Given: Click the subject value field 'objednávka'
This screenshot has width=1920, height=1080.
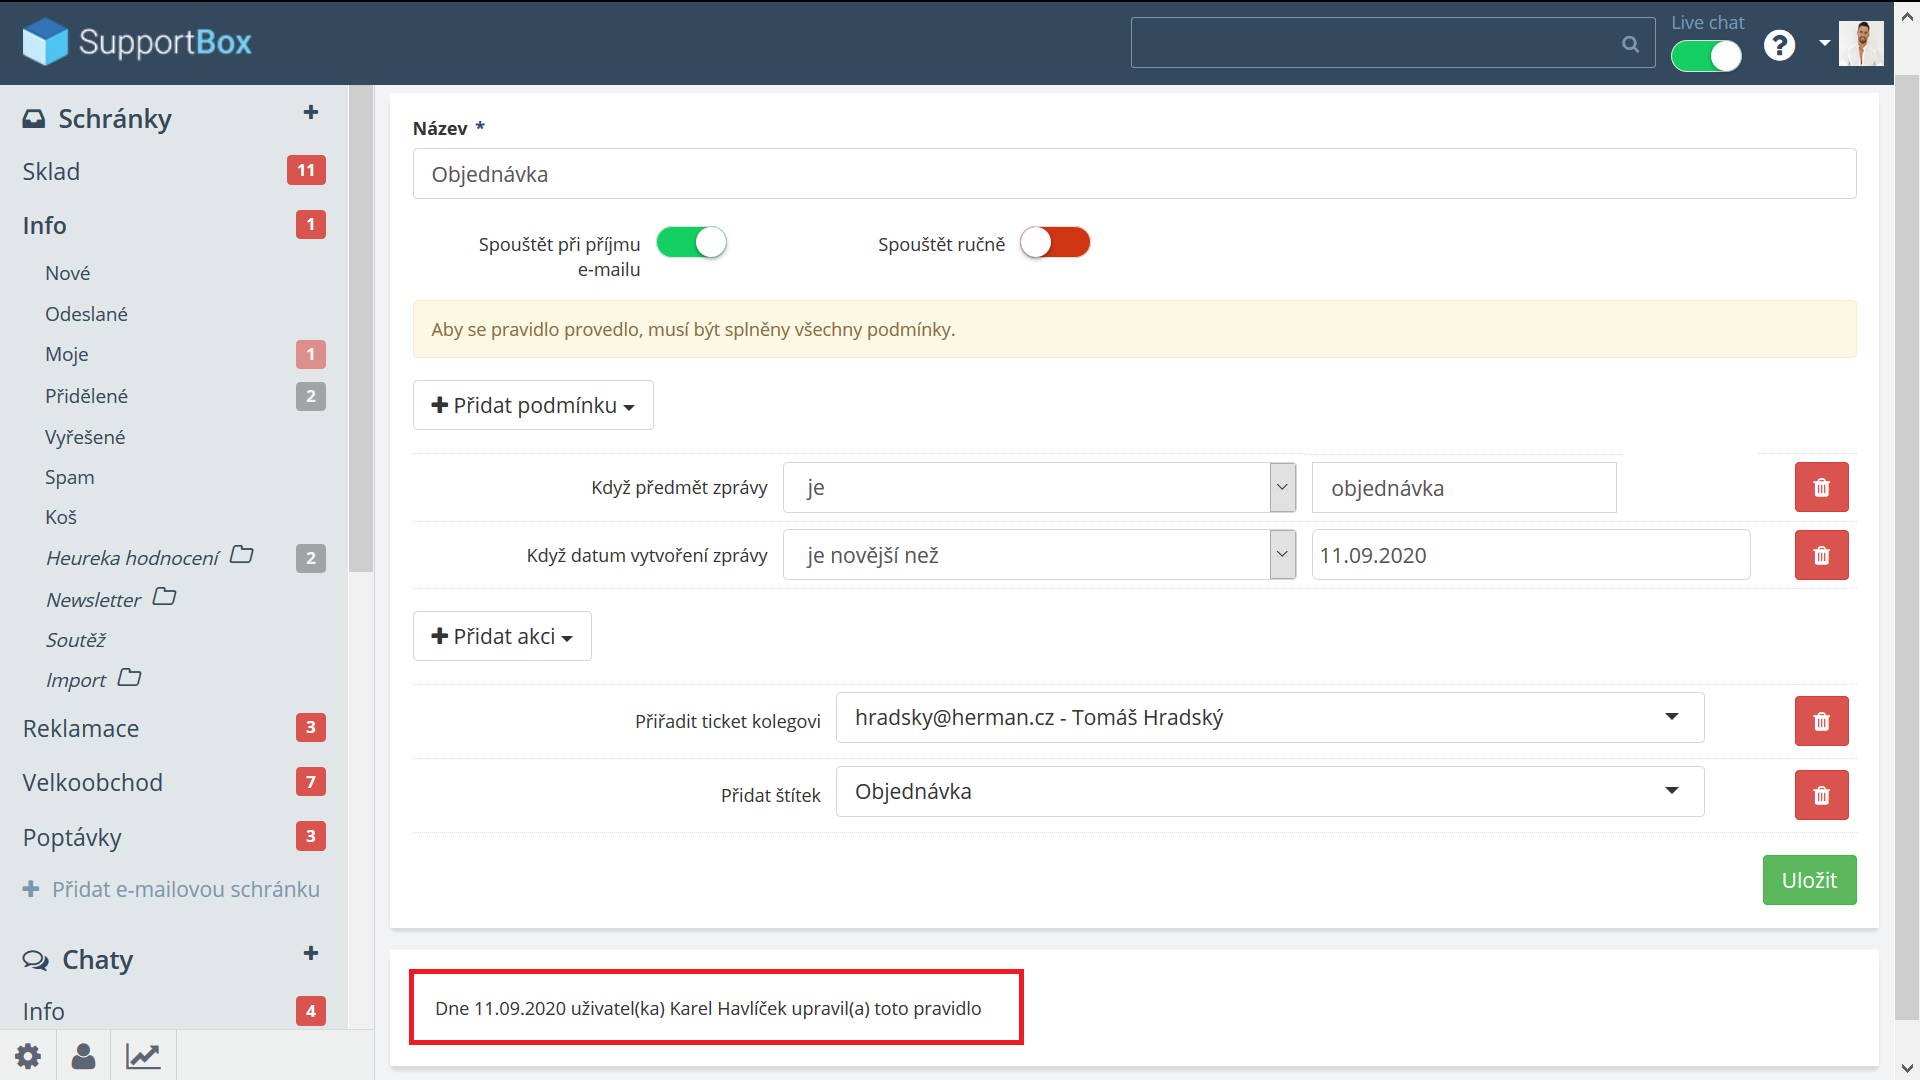Looking at the screenshot, I should tap(1464, 487).
